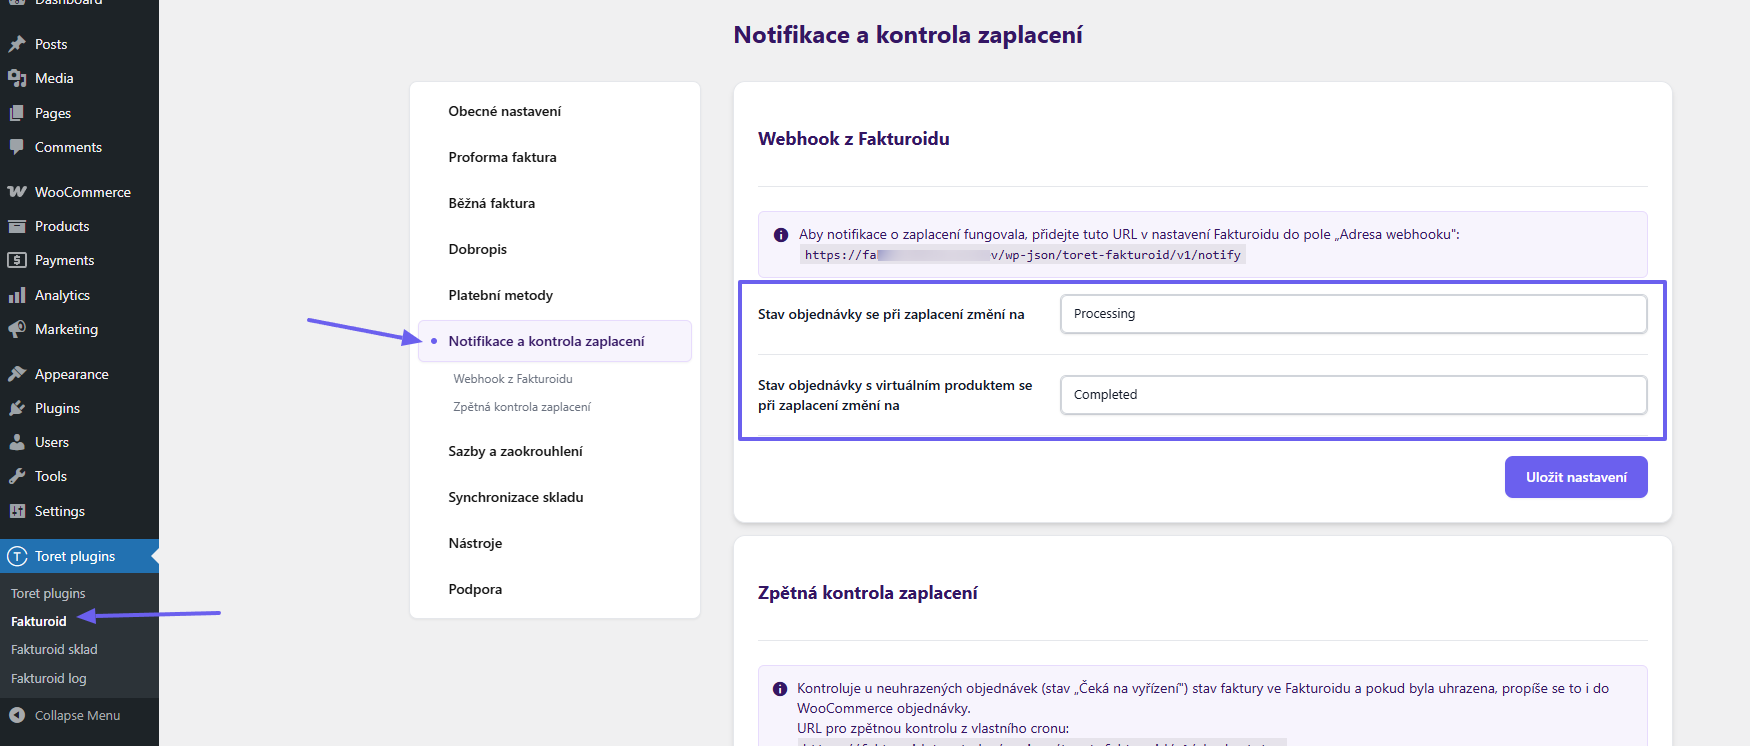
Task: Click the Analytics bar chart icon
Action: pos(17,295)
